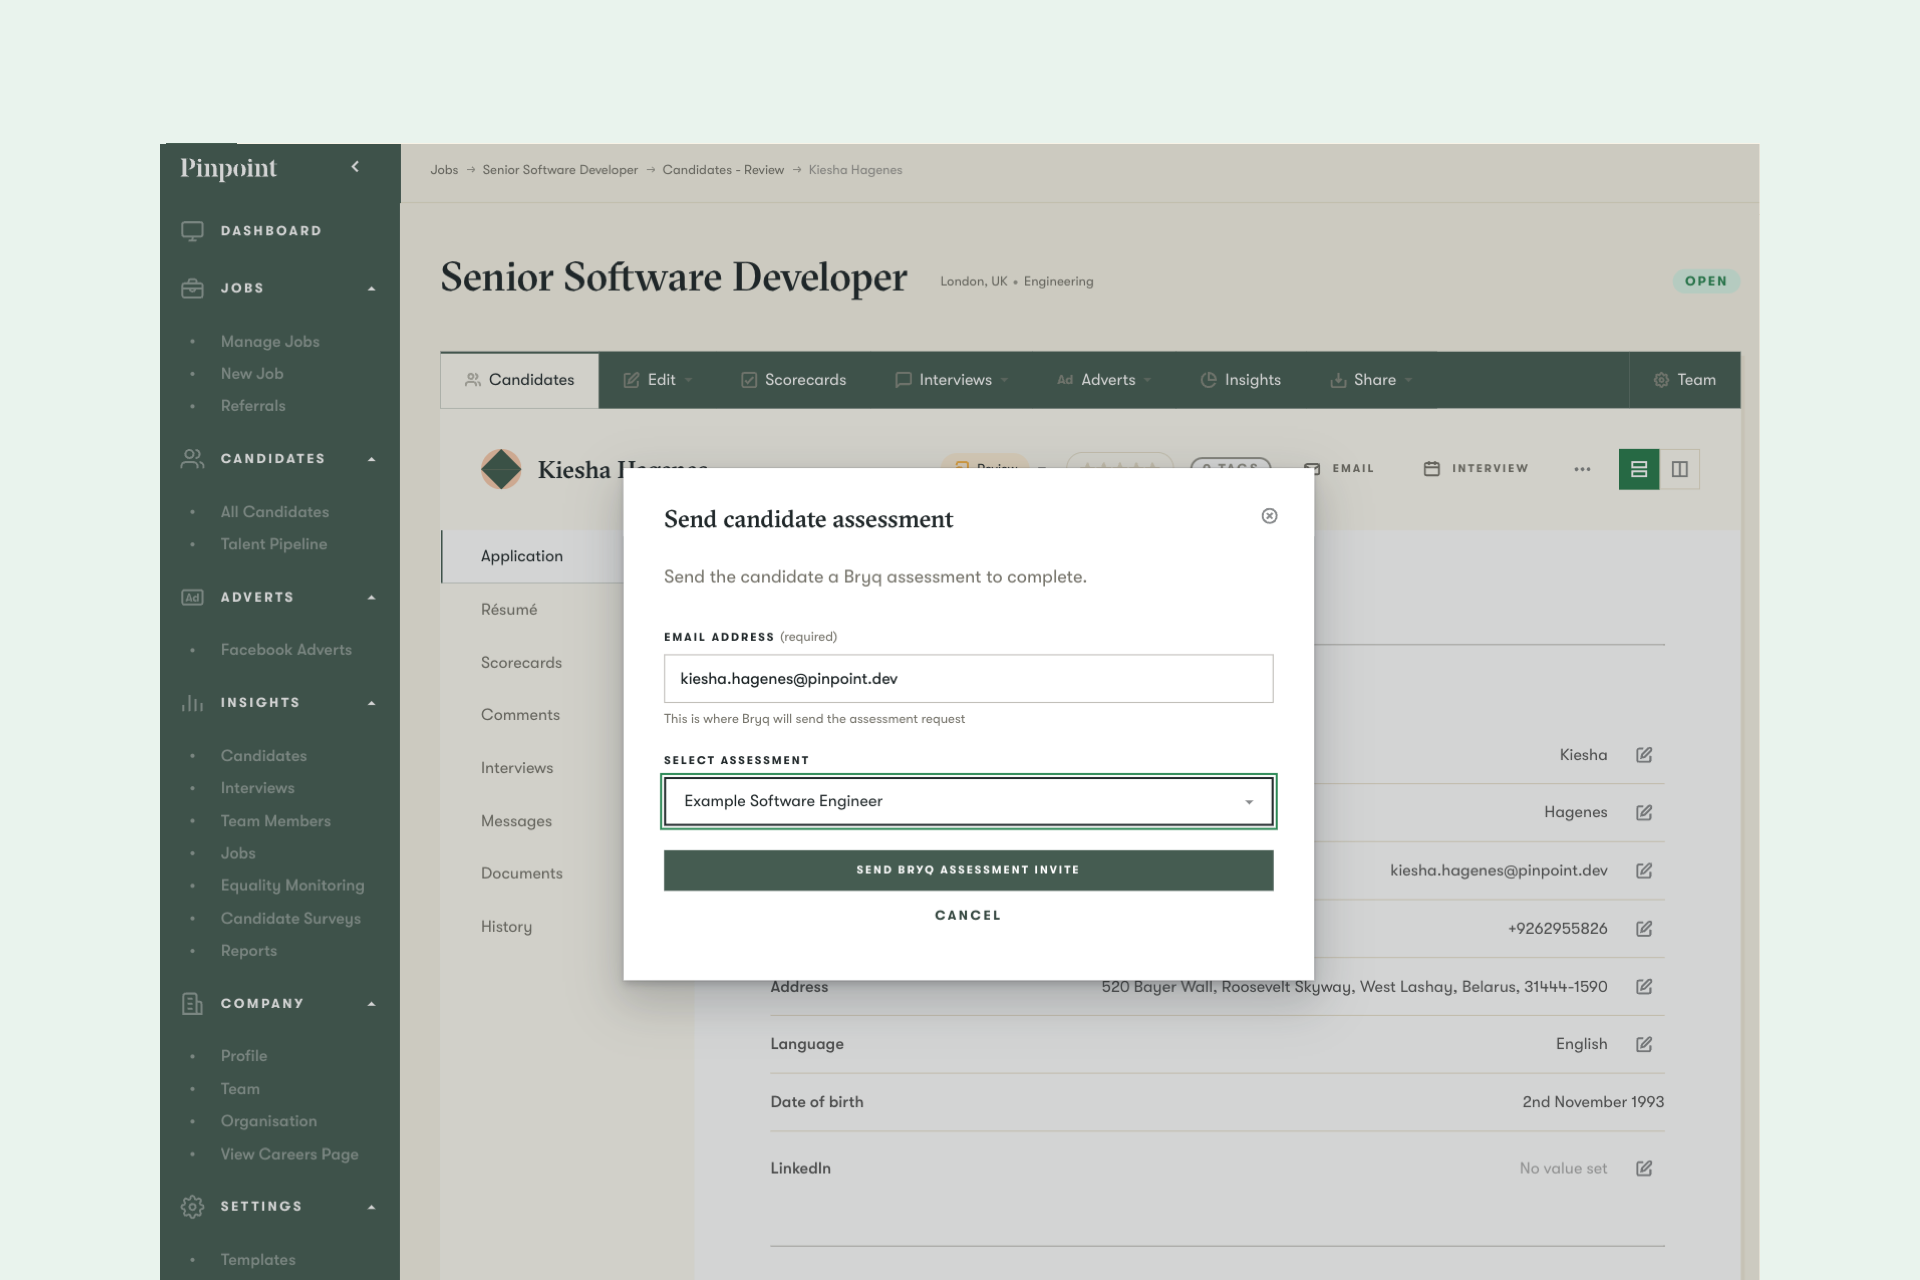The width and height of the screenshot is (1920, 1280).
Task: Click the Dashboard monitor icon
Action: tap(192, 231)
